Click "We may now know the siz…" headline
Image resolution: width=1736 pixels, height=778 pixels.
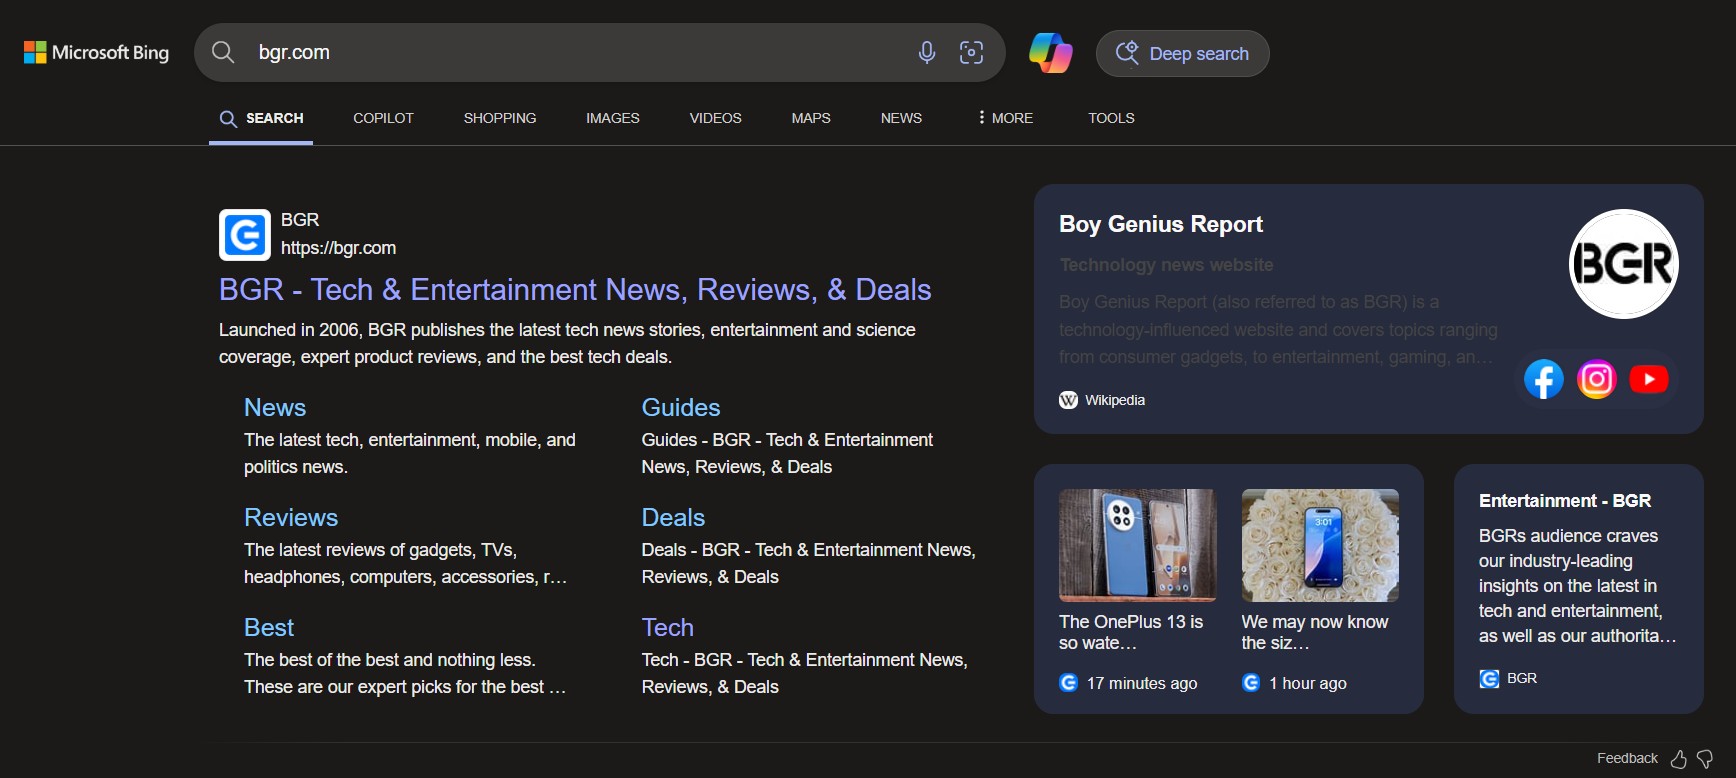pyautogui.click(x=1315, y=632)
